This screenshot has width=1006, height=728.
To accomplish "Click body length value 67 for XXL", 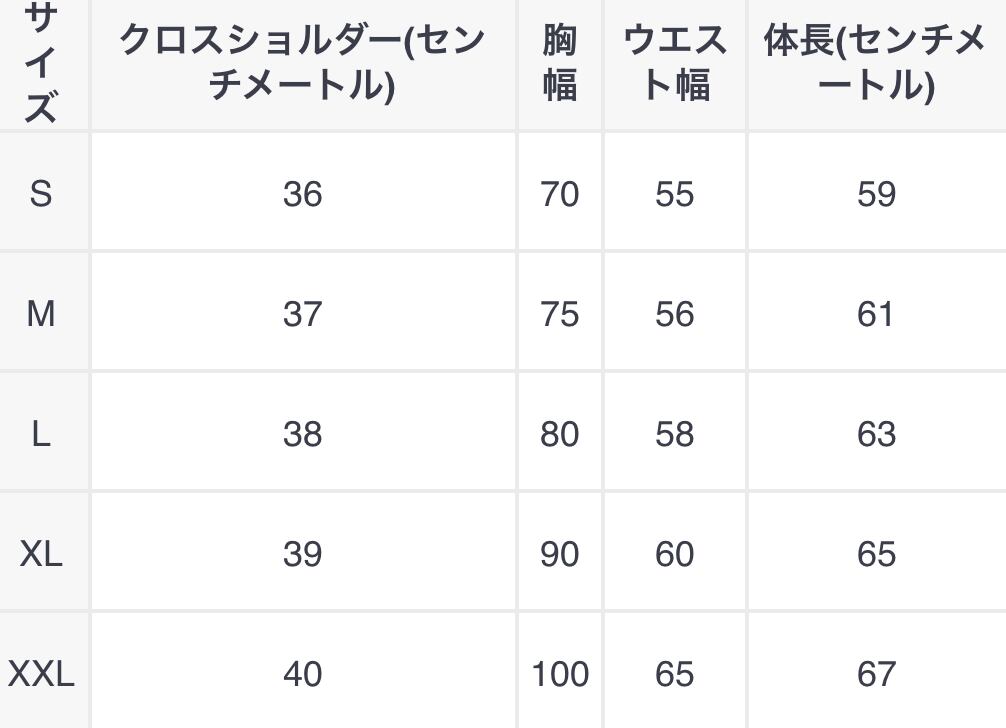I will tap(875, 673).
